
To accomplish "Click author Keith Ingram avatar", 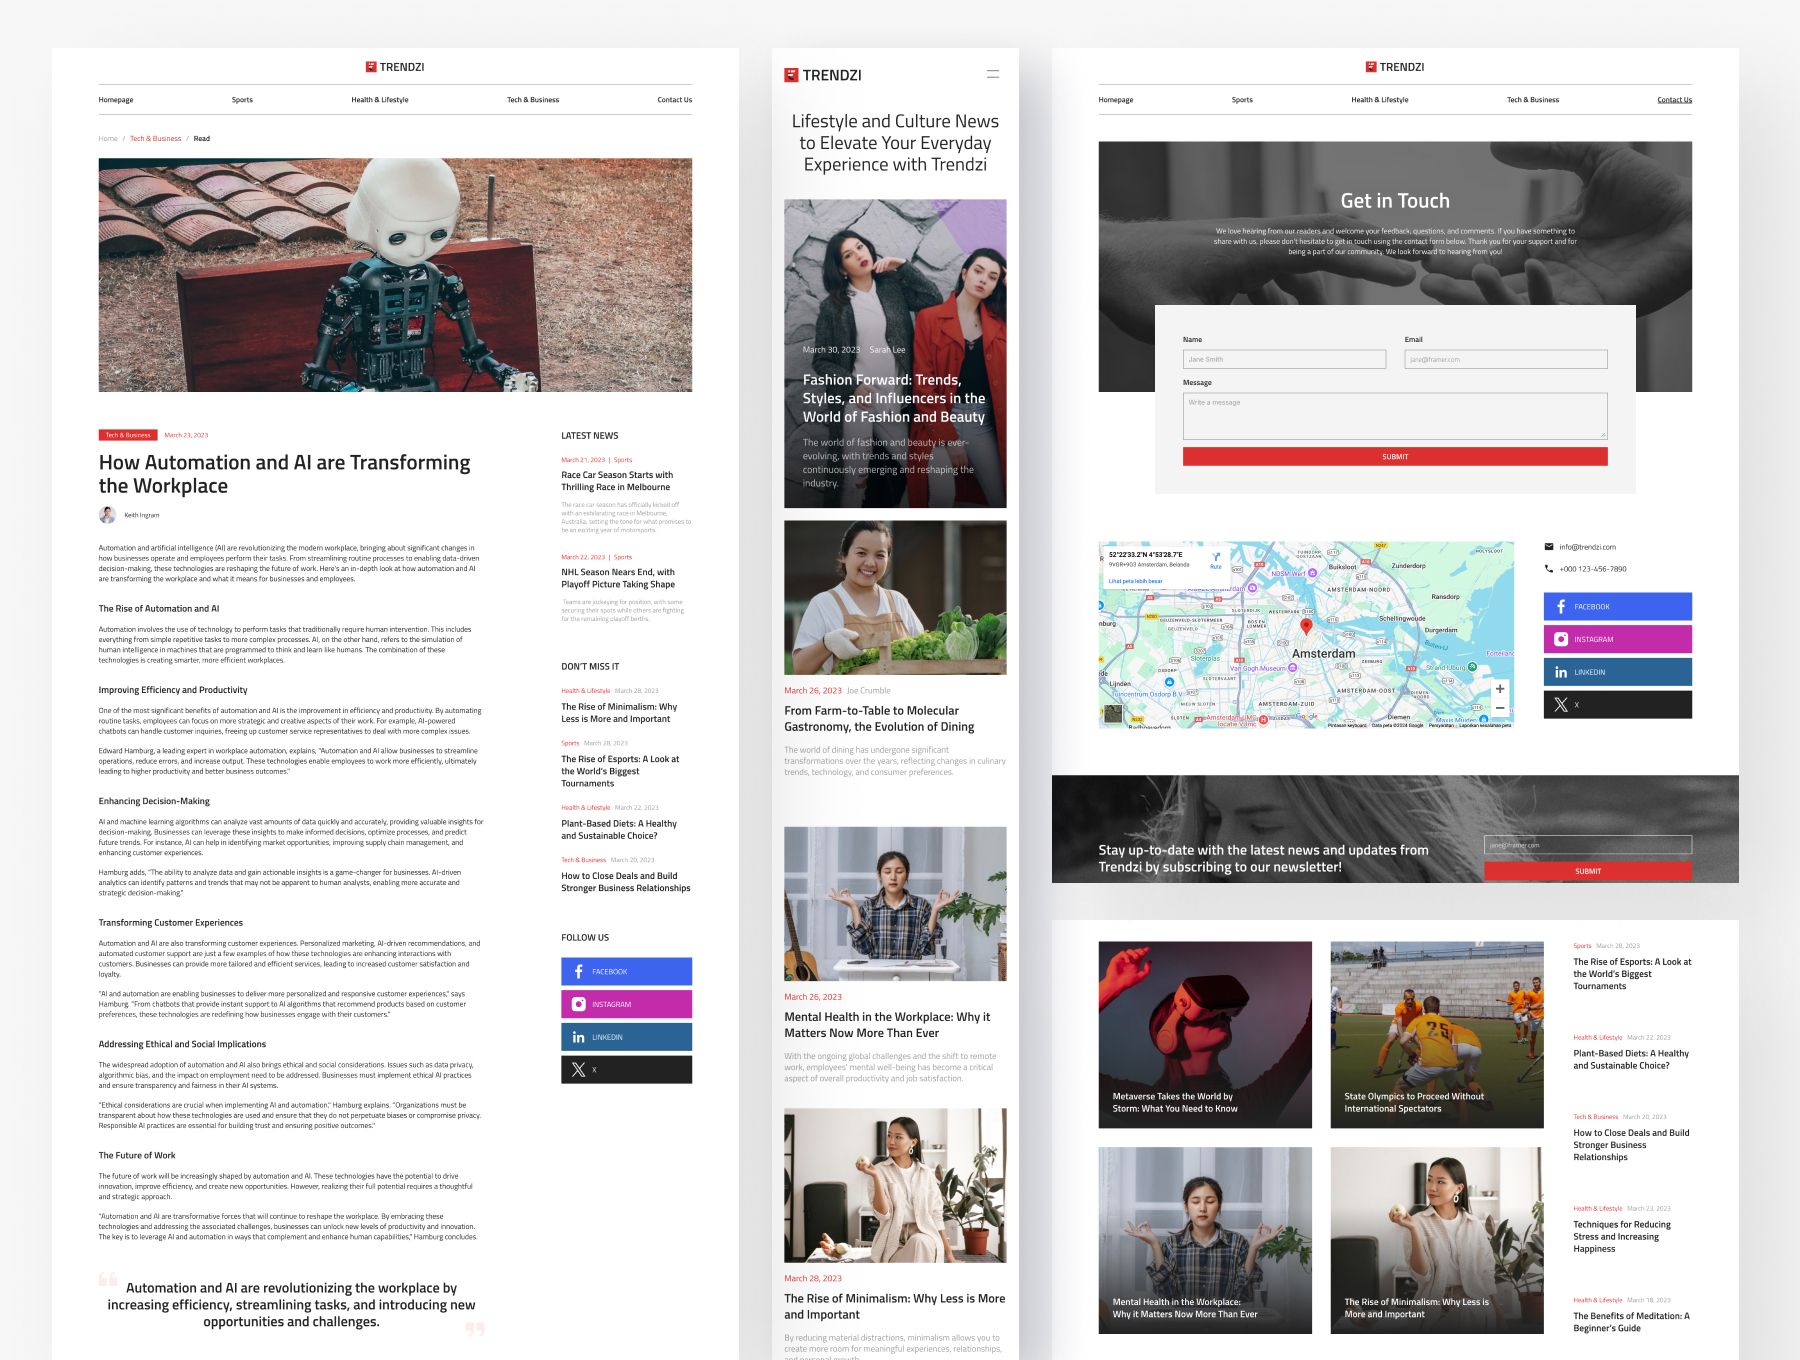I will coord(107,515).
